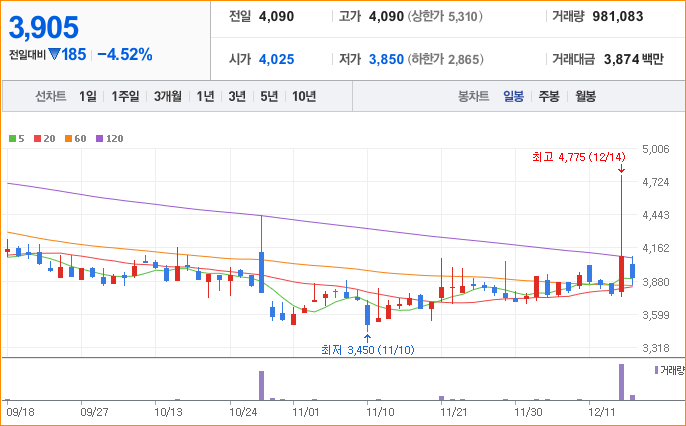Click the 5,006 price axis label
This screenshot has width=686, height=426.
pyautogui.click(x=656, y=149)
